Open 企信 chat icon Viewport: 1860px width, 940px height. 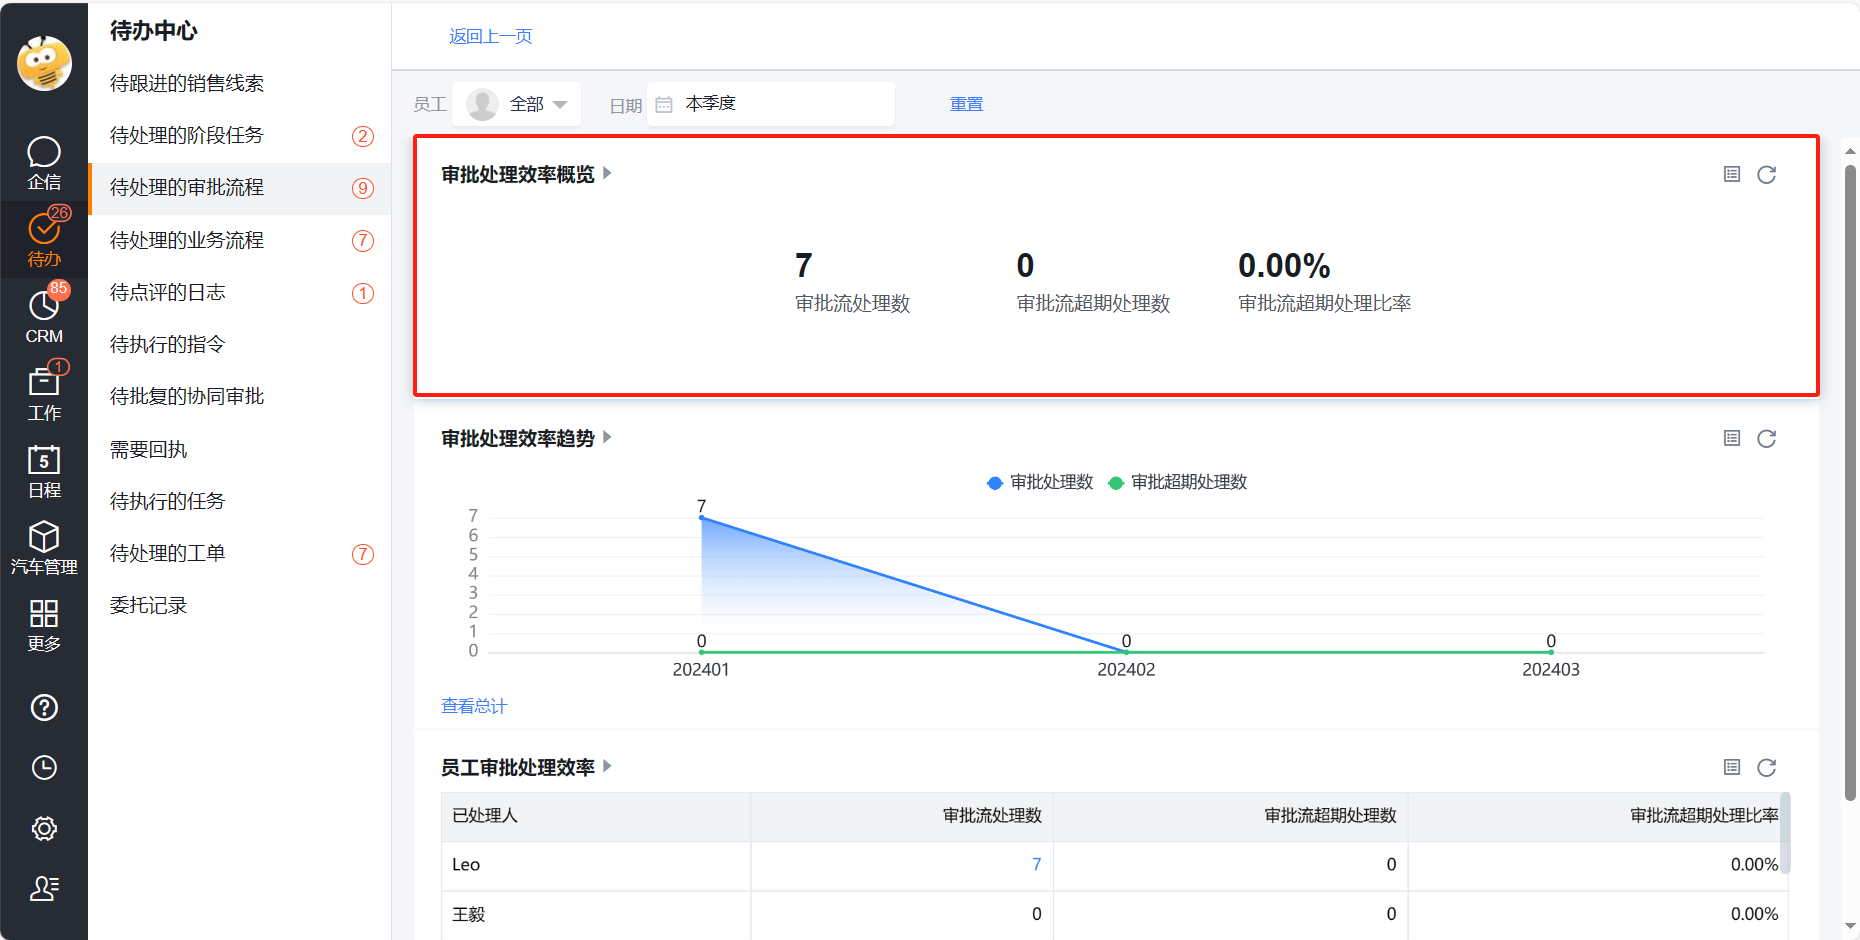coord(44,163)
